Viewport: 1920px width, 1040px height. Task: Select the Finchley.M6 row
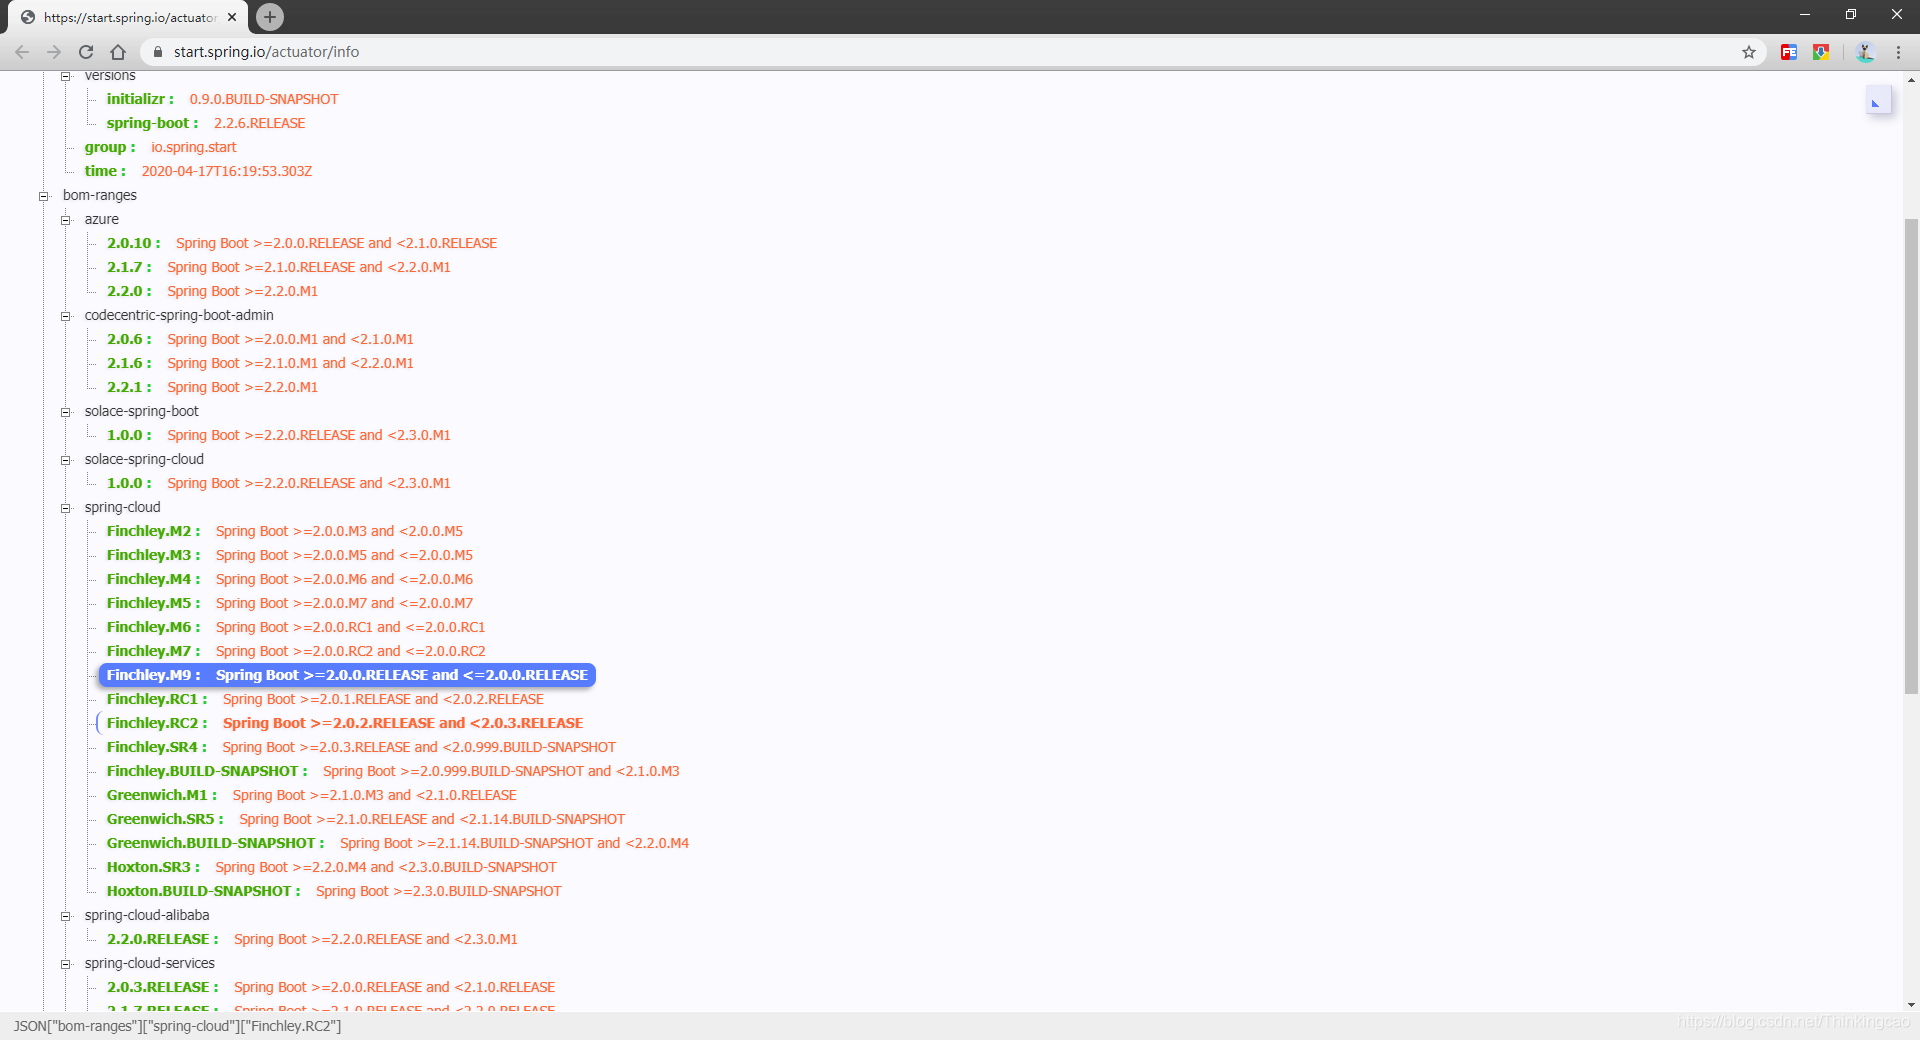(296, 627)
